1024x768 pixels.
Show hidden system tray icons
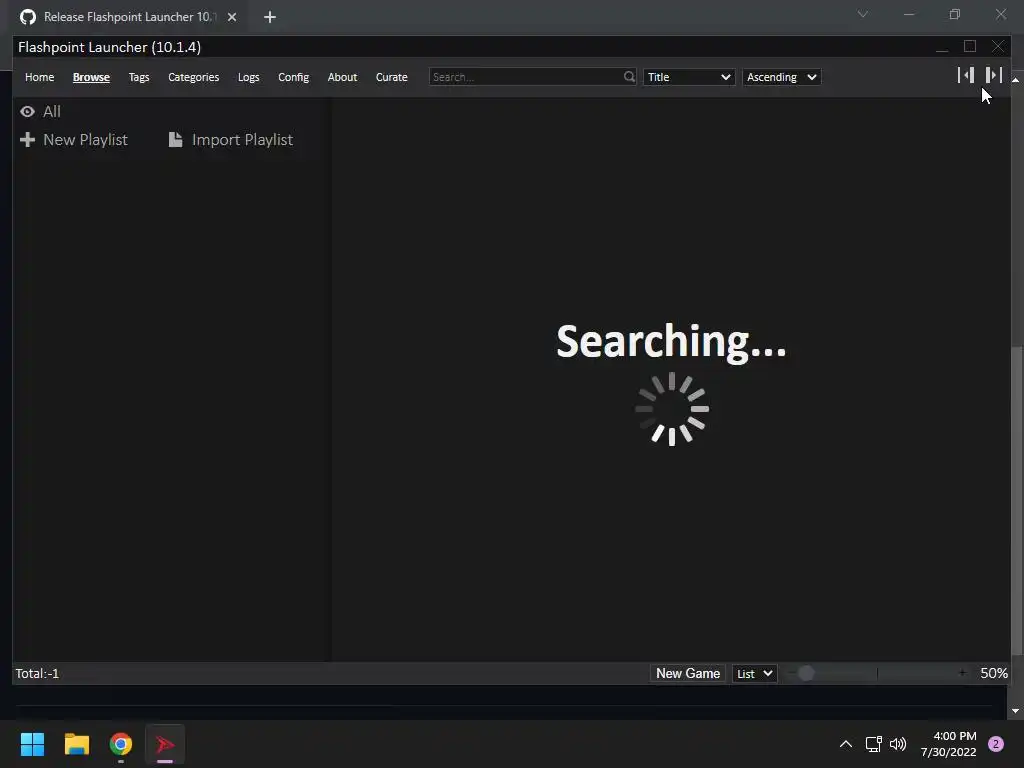click(x=845, y=744)
